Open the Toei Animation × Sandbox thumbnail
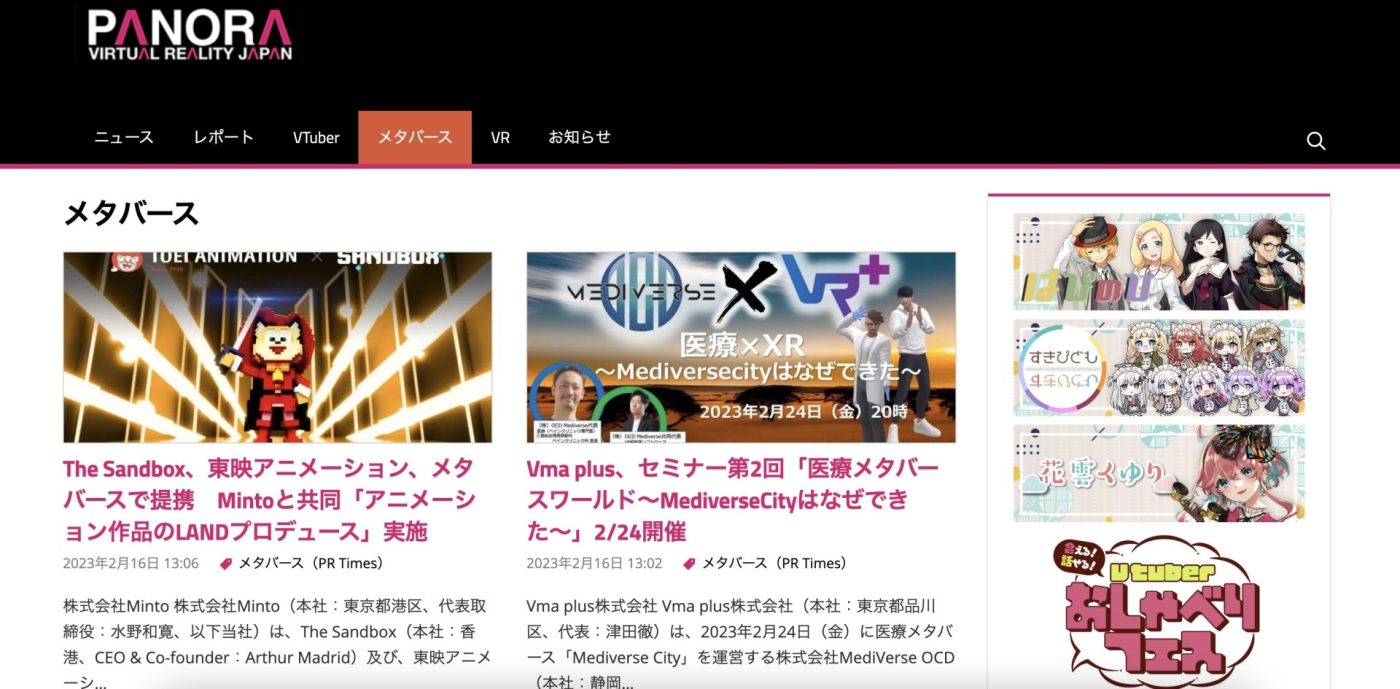 [x=277, y=347]
